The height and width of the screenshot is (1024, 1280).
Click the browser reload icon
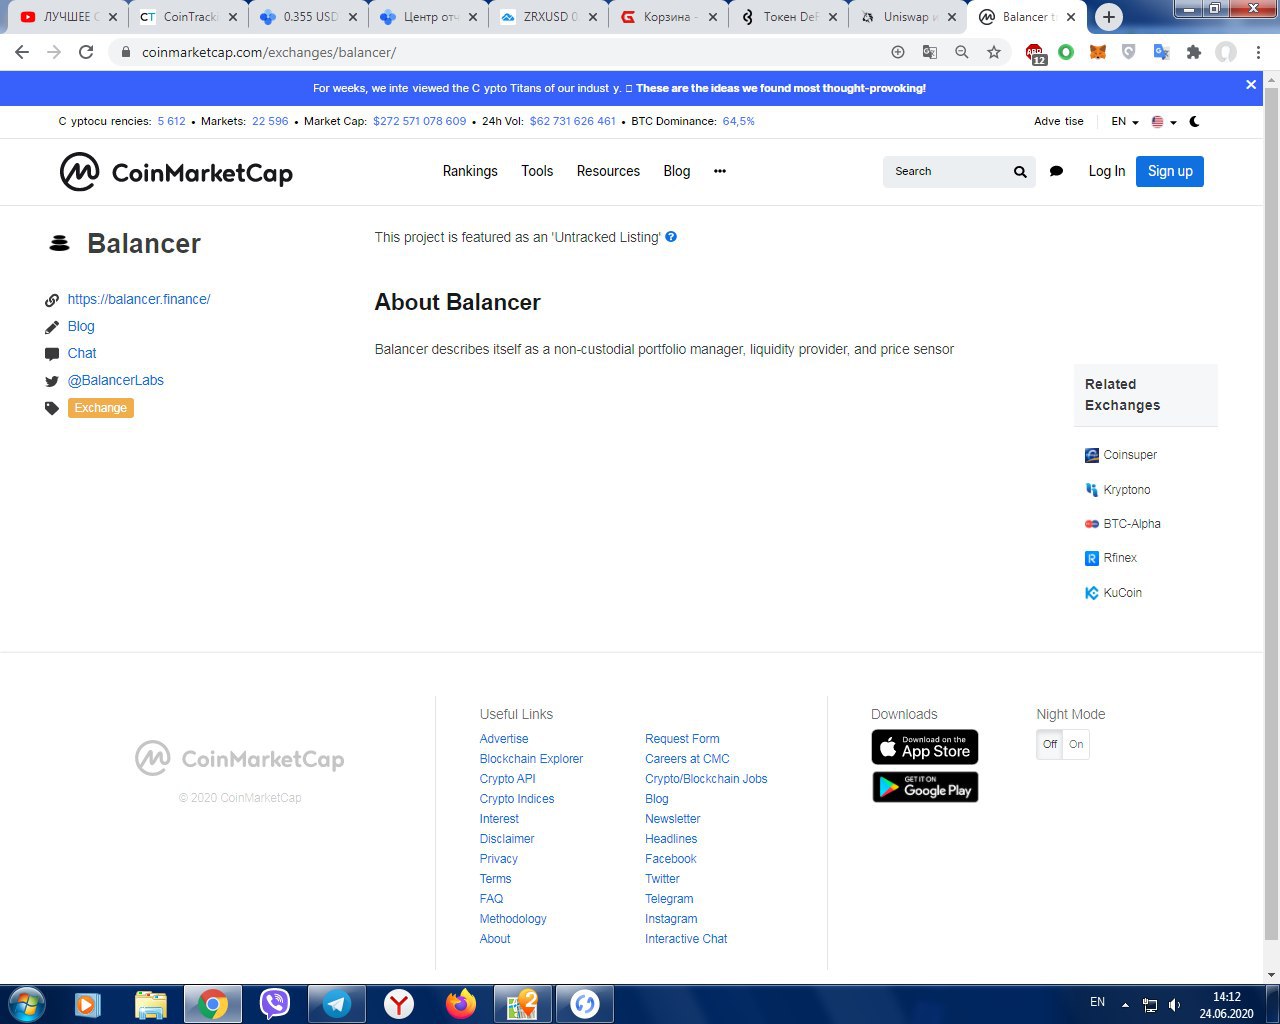coord(86,52)
